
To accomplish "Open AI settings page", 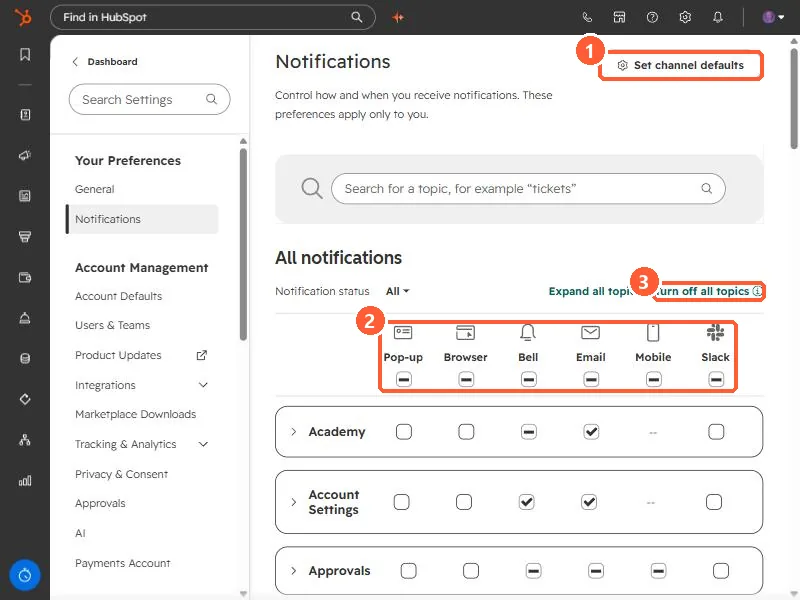I will pos(80,533).
